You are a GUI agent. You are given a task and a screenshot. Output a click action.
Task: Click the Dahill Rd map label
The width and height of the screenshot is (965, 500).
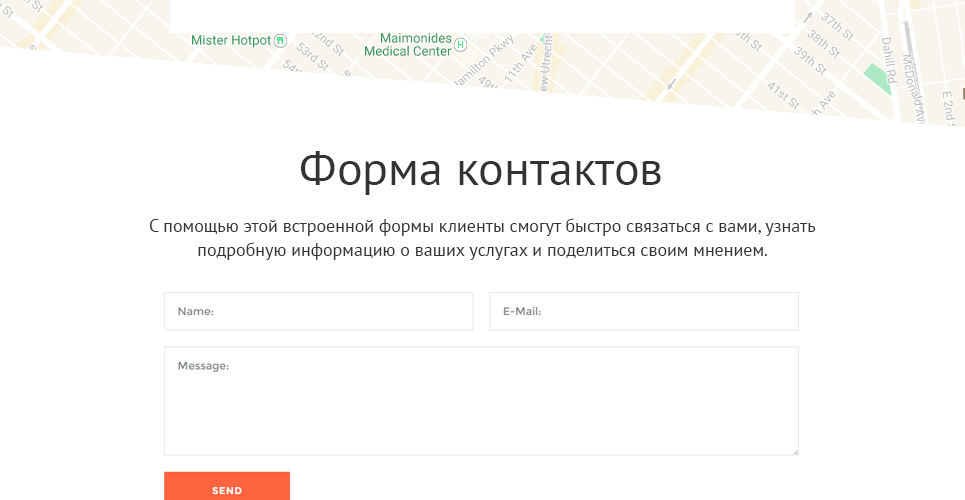coord(887,60)
